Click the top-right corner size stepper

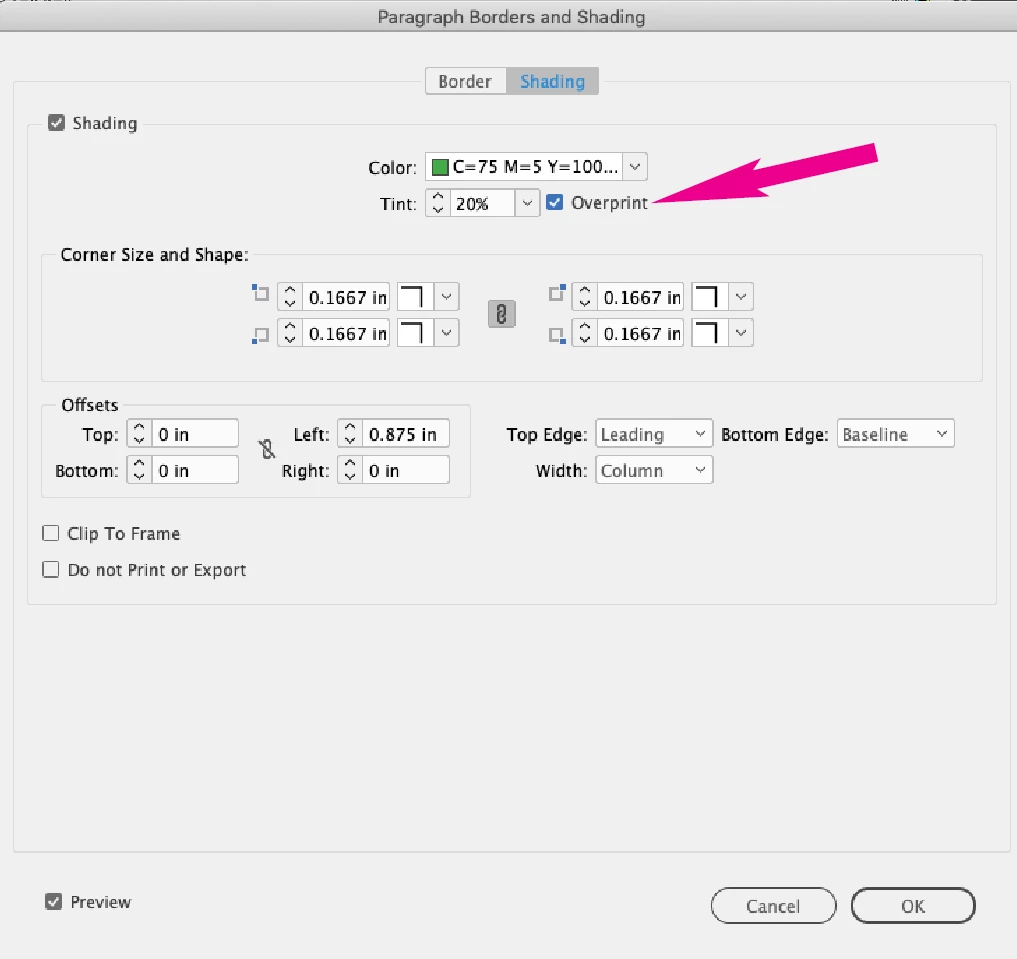(584, 297)
